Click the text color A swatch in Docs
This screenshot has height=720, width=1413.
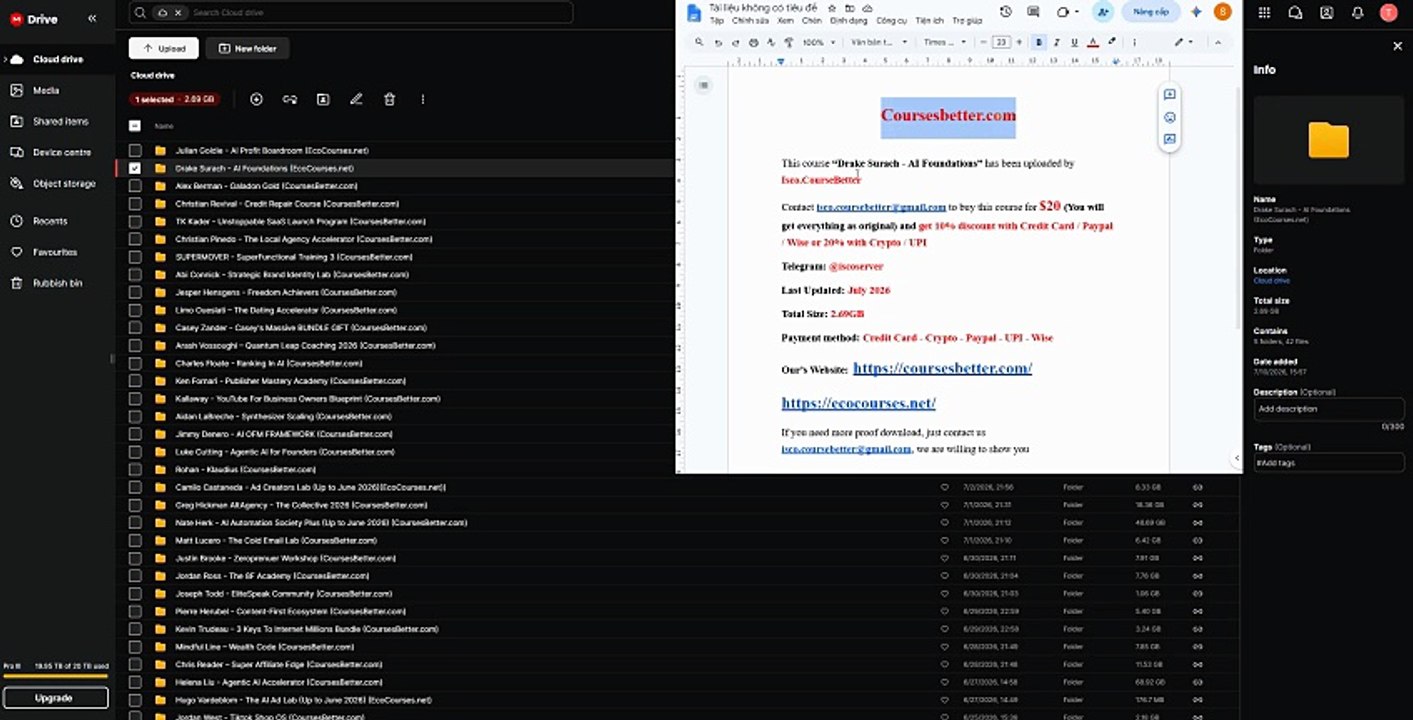[x=1092, y=42]
